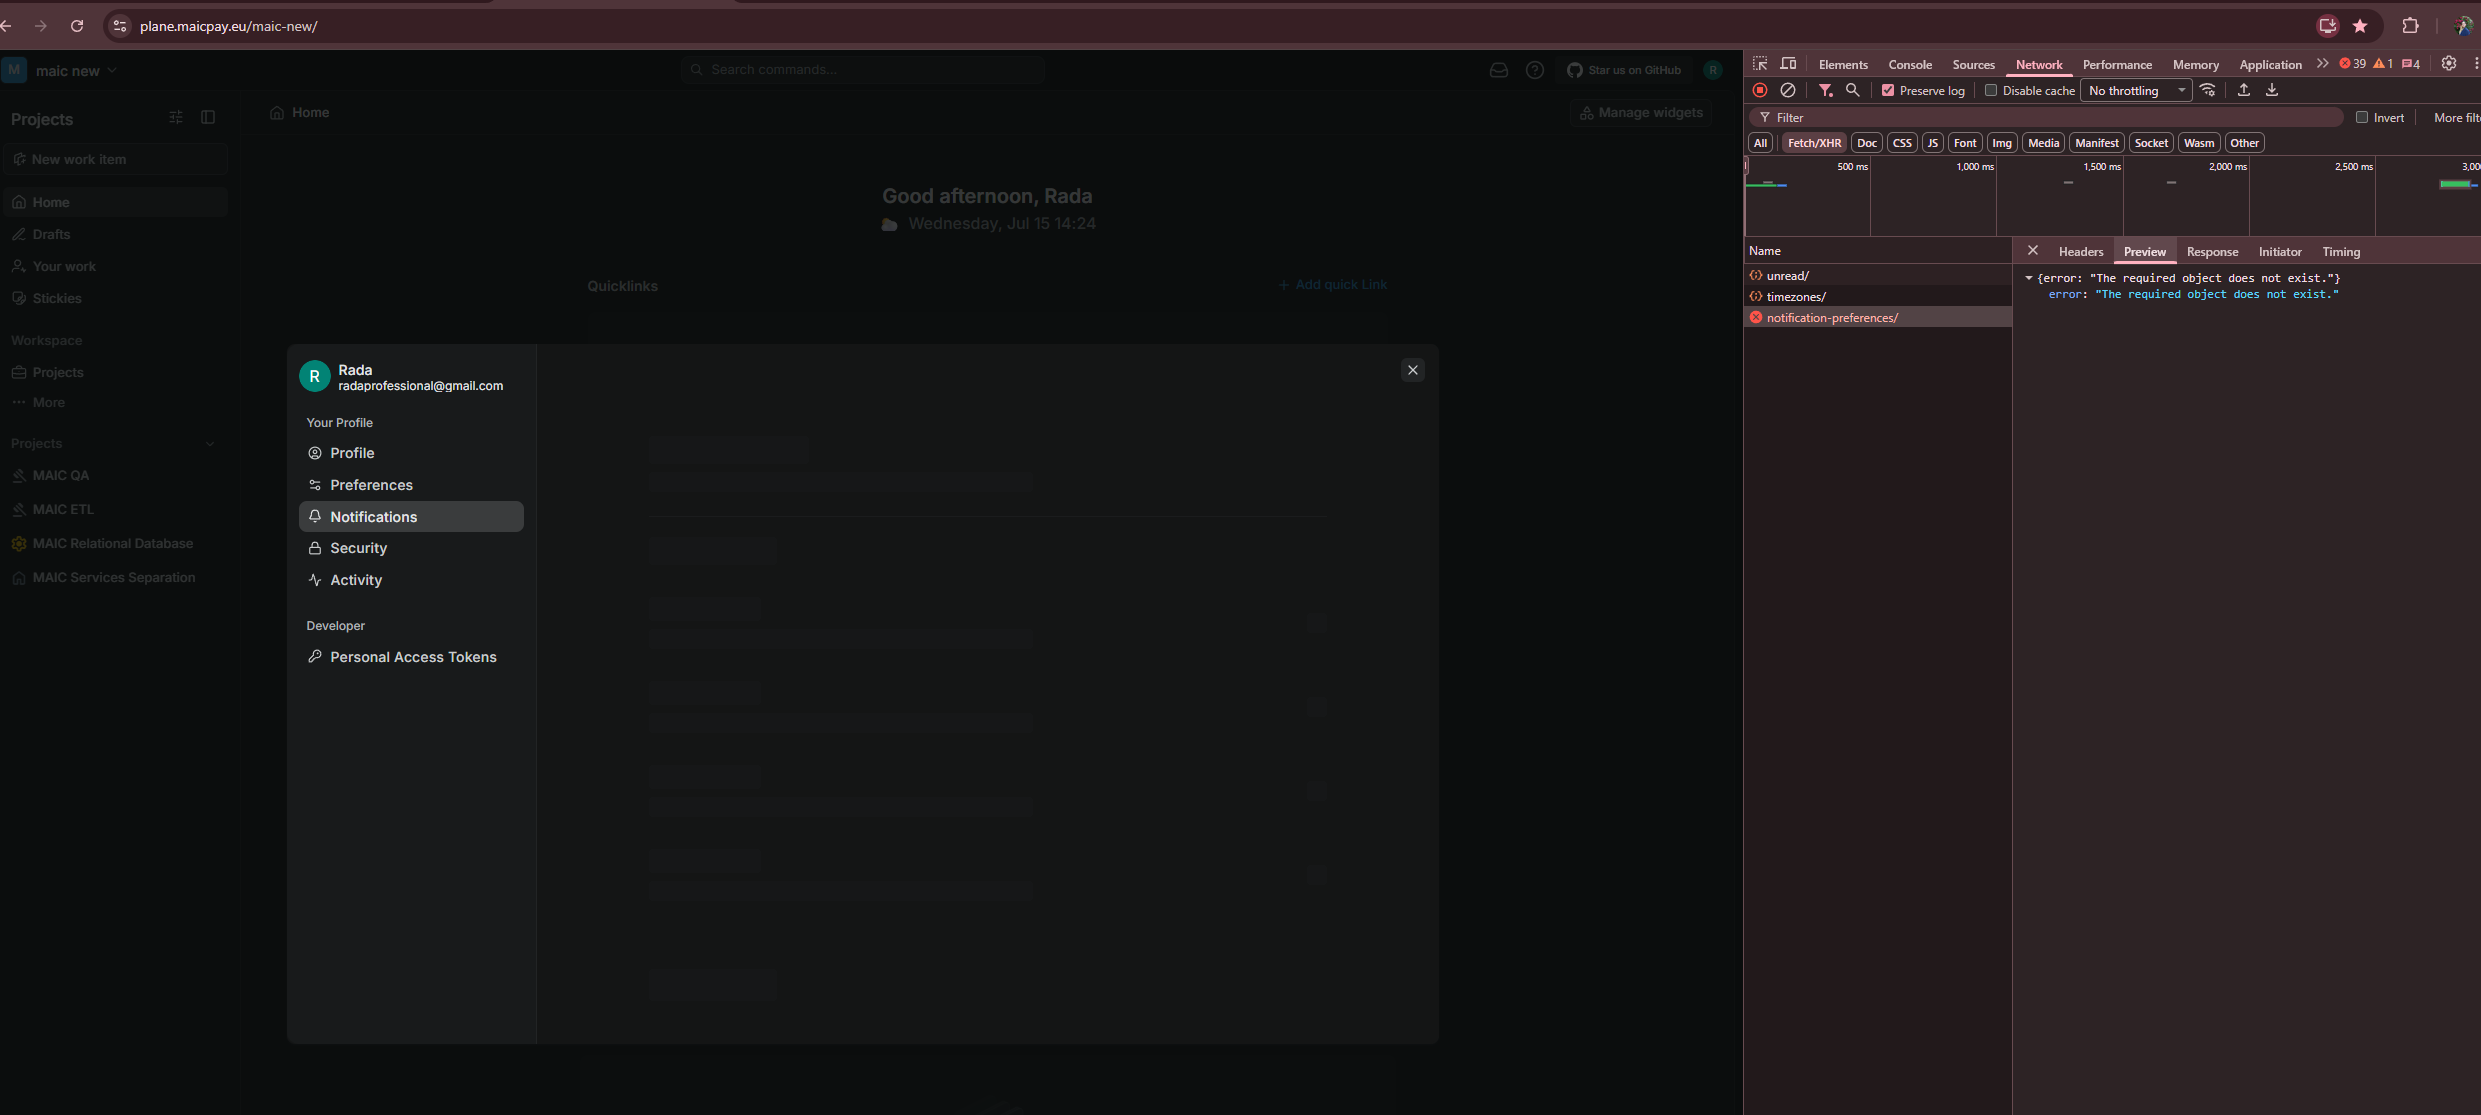Select the unread/ request row
2481x1115 pixels.
click(x=1878, y=276)
